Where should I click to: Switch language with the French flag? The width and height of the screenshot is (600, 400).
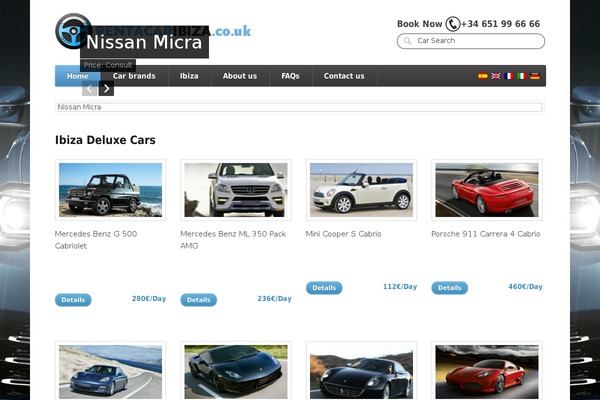(509, 76)
